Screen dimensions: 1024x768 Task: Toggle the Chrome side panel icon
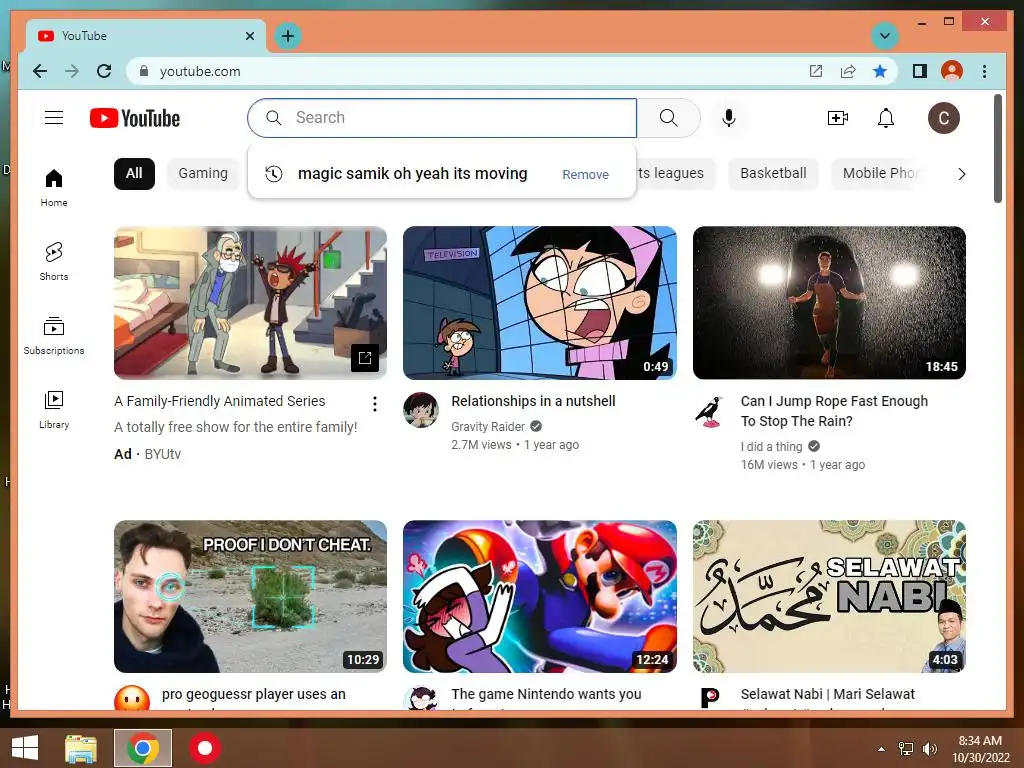click(x=920, y=71)
